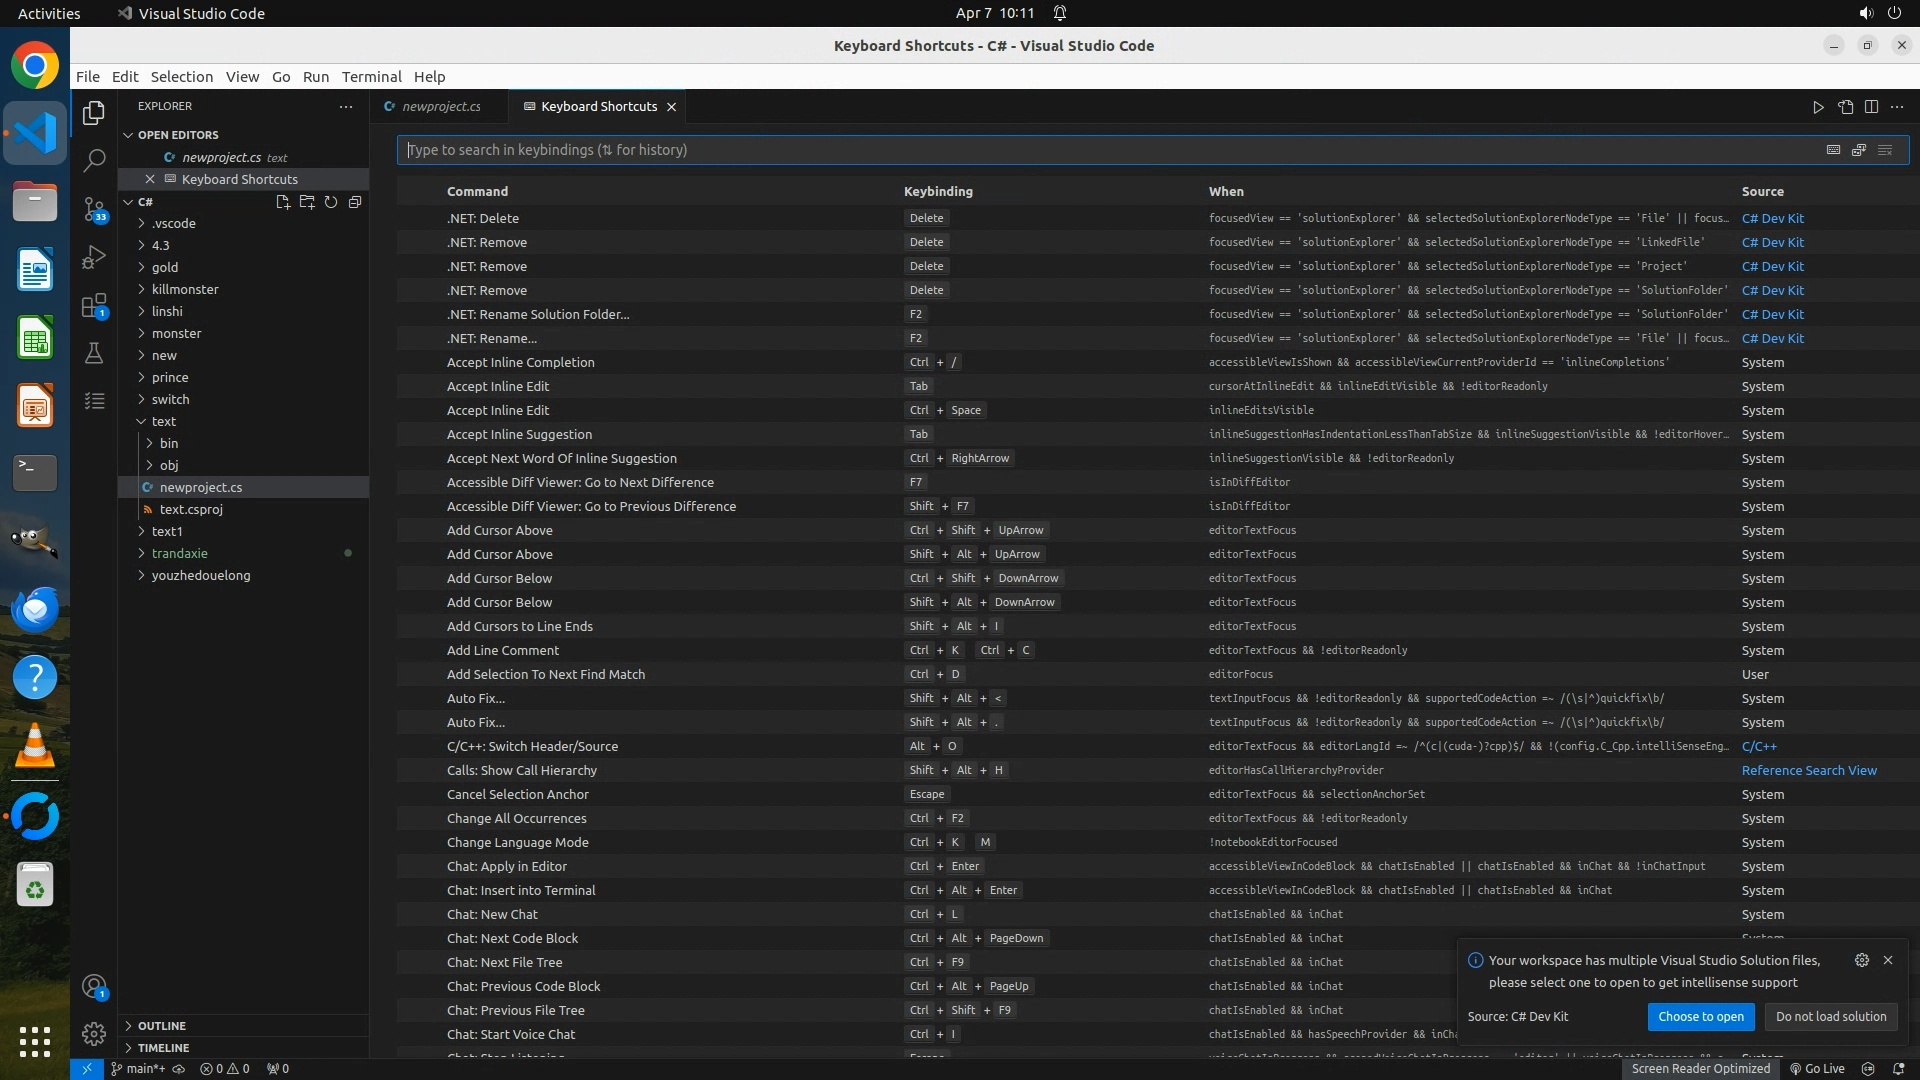Expand the youzhedouelong folder
Screen dimensions: 1920x1080
(x=200, y=575)
